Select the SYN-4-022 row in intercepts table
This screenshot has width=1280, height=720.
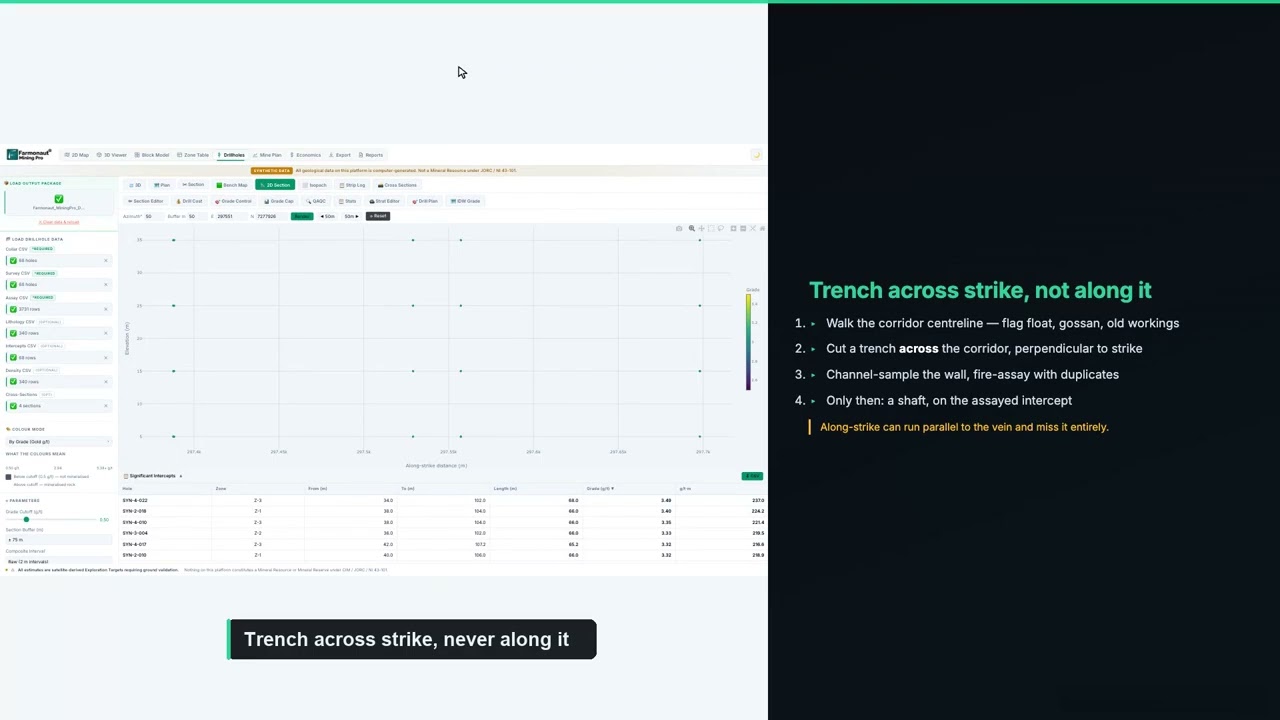(443, 500)
